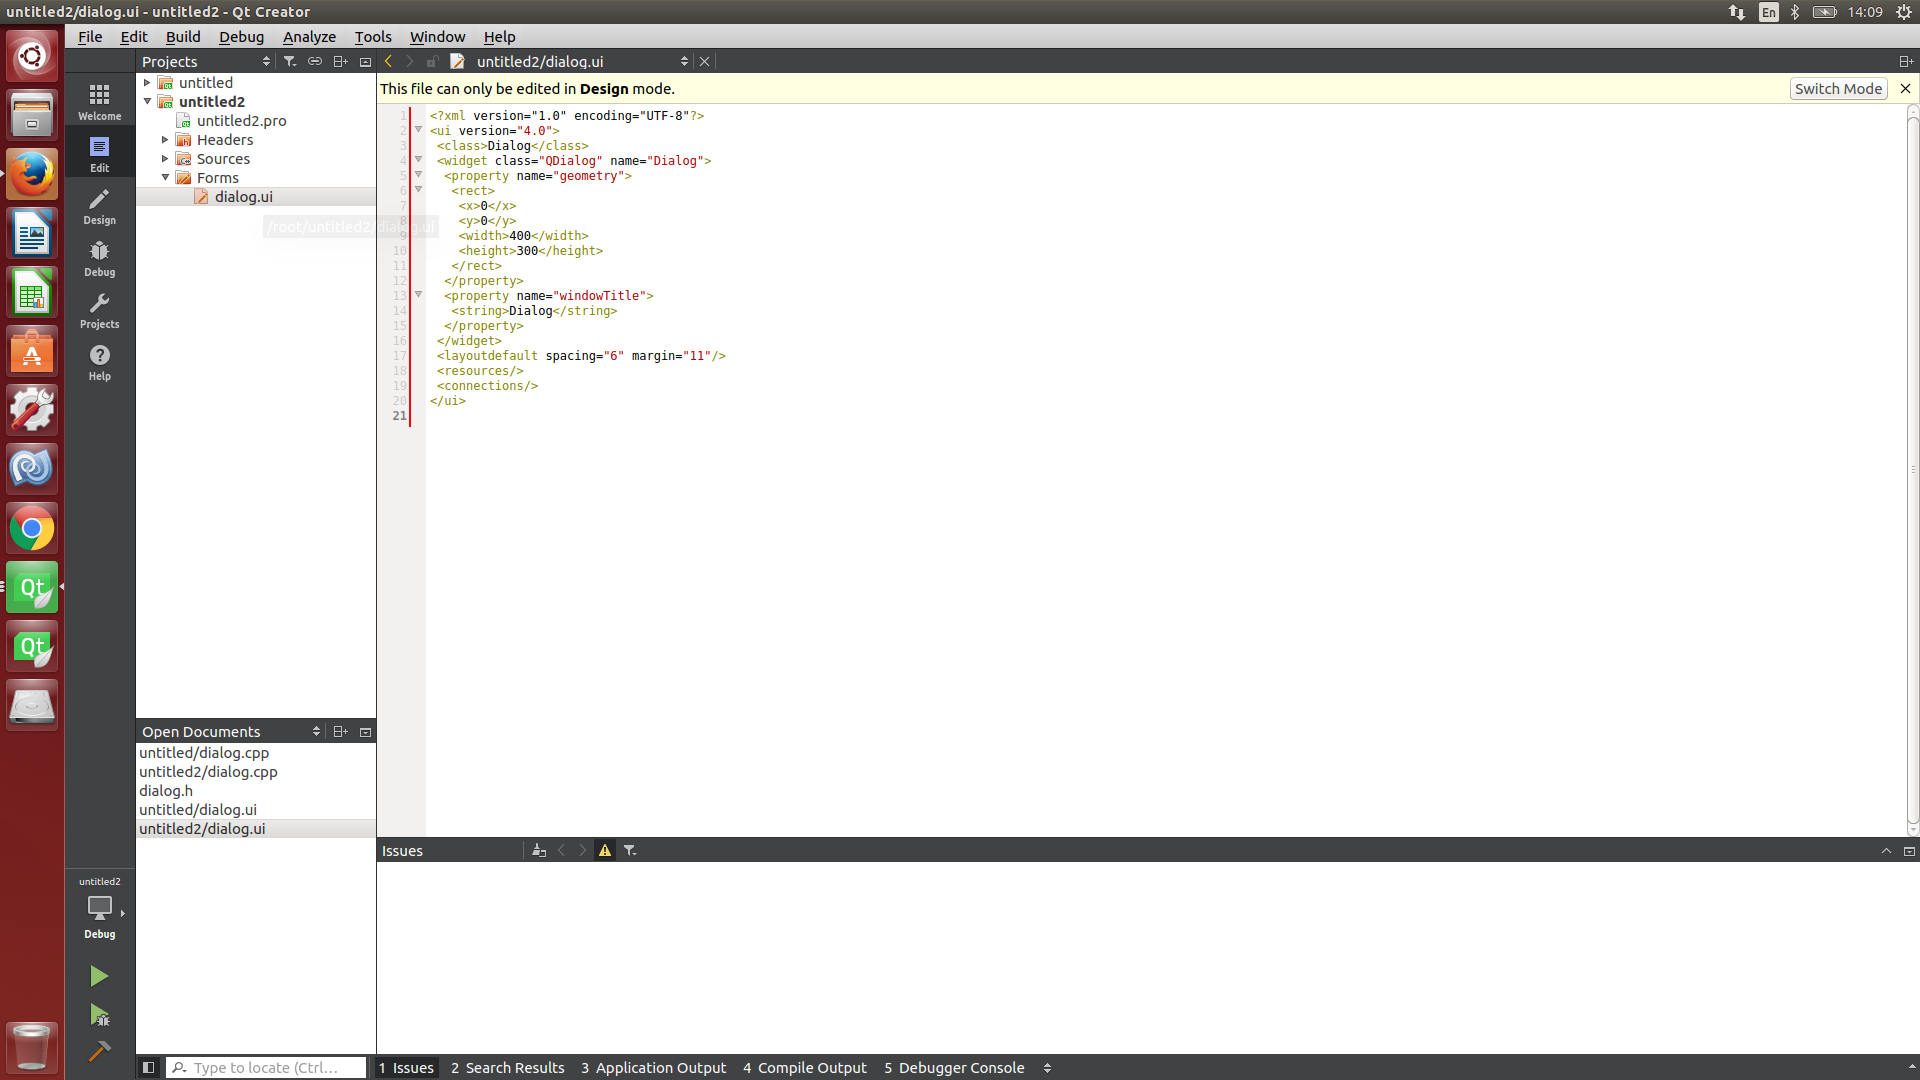Click the Type to locate field

[268, 1067]
